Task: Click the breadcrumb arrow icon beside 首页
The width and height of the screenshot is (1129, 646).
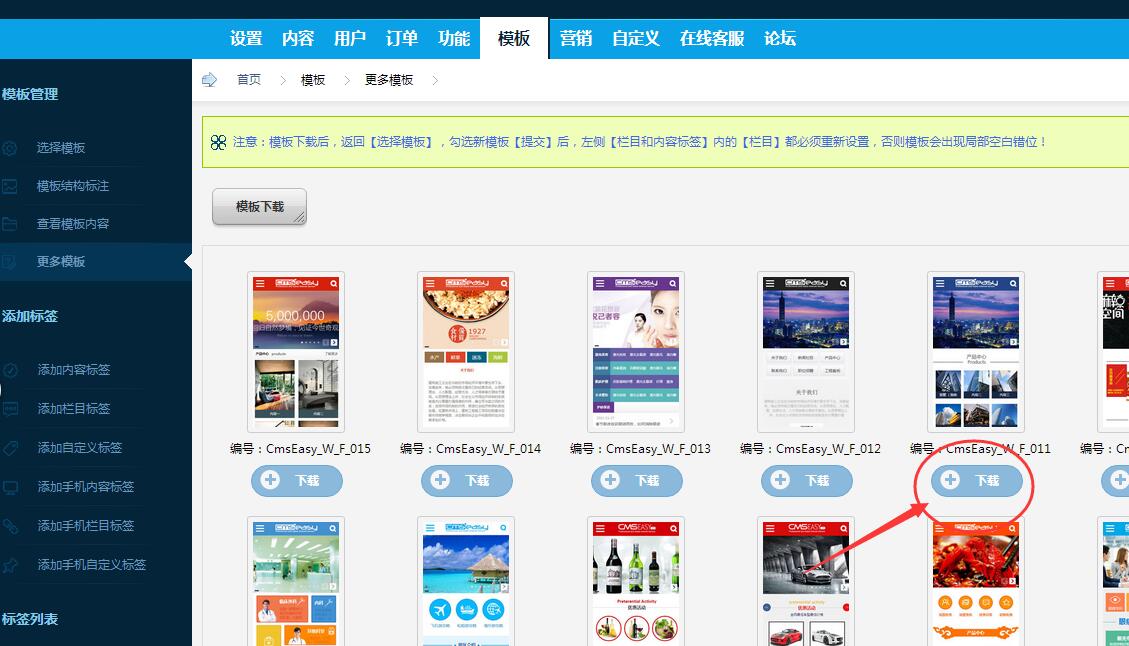Action: (210, 80)
